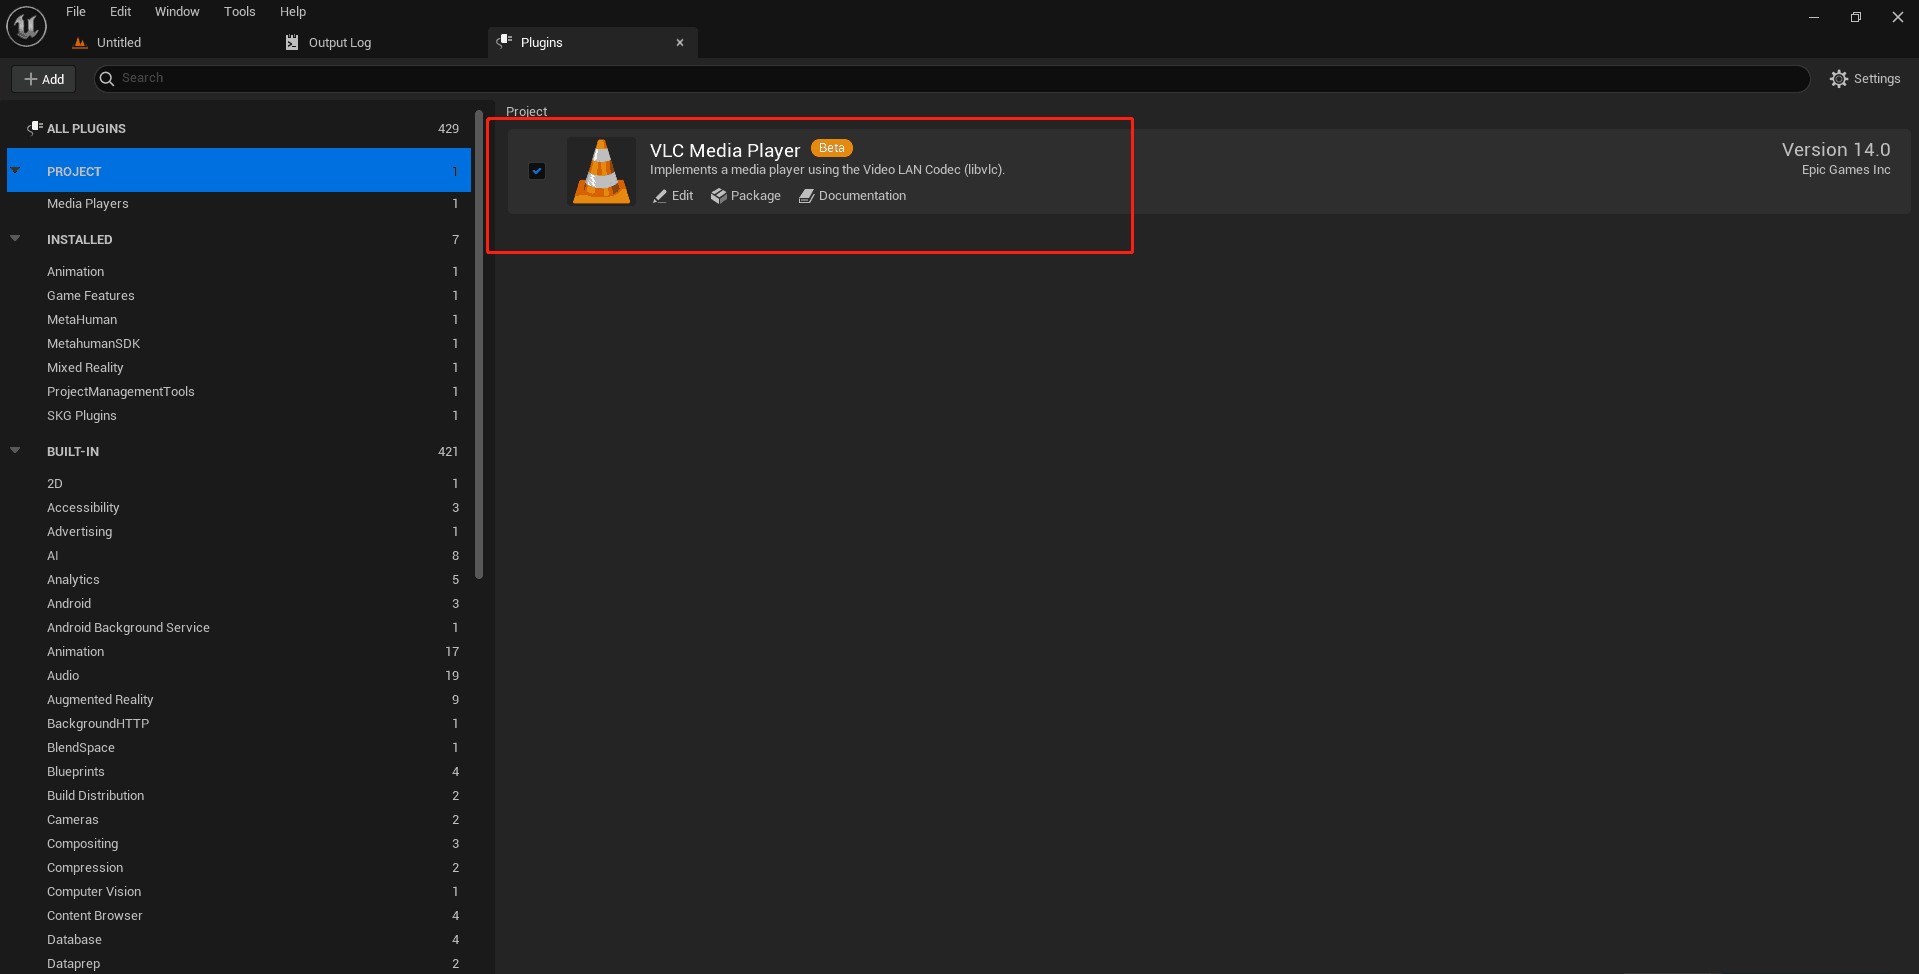Select built-in Animation category with 17 plugins
Viewport: 1919px width, 974px height.
point(239,651)
